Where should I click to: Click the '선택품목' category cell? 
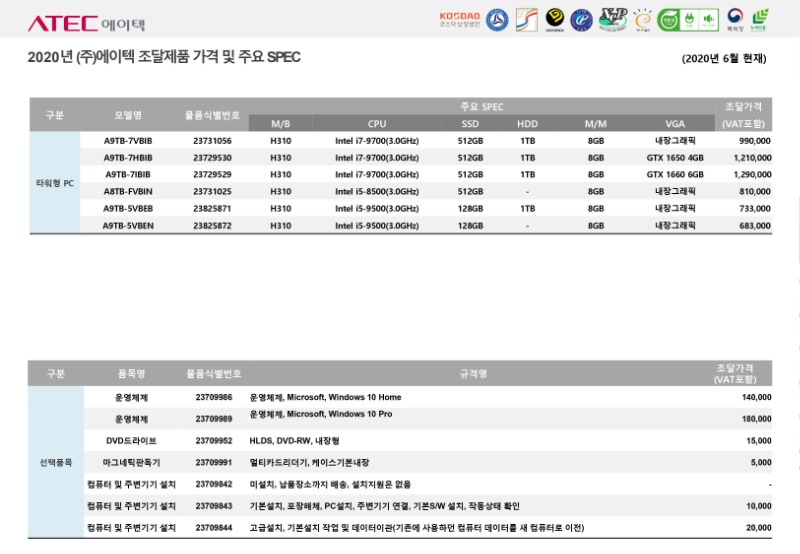pos(56,463)
